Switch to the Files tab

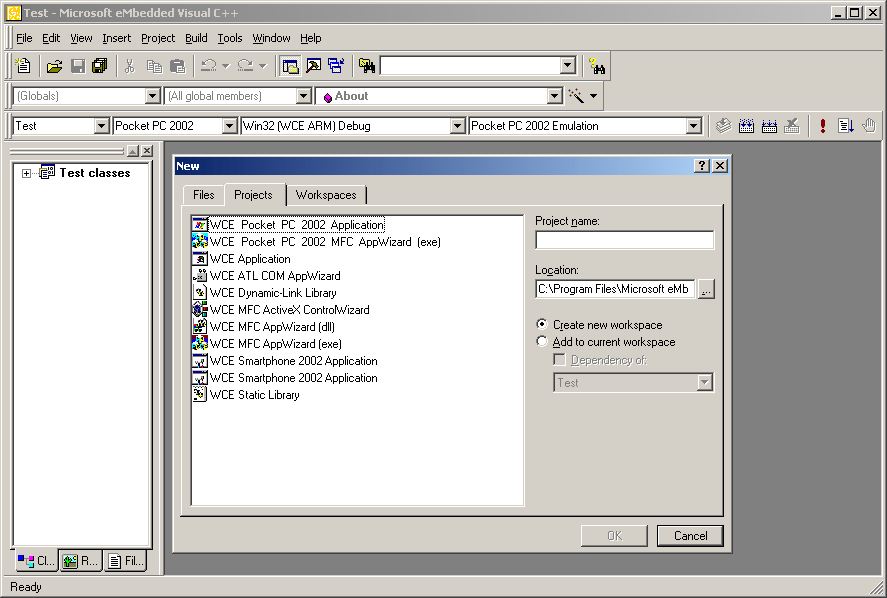(204, 195)
